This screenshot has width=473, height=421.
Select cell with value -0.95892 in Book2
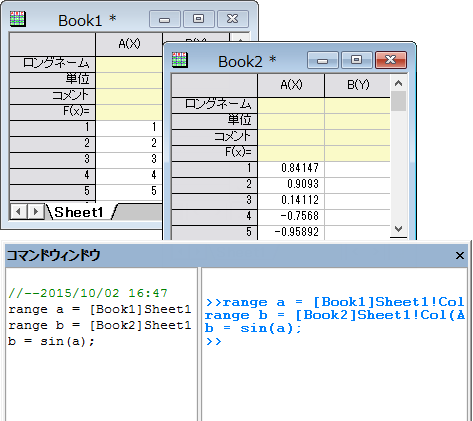(x=291, y=232)
